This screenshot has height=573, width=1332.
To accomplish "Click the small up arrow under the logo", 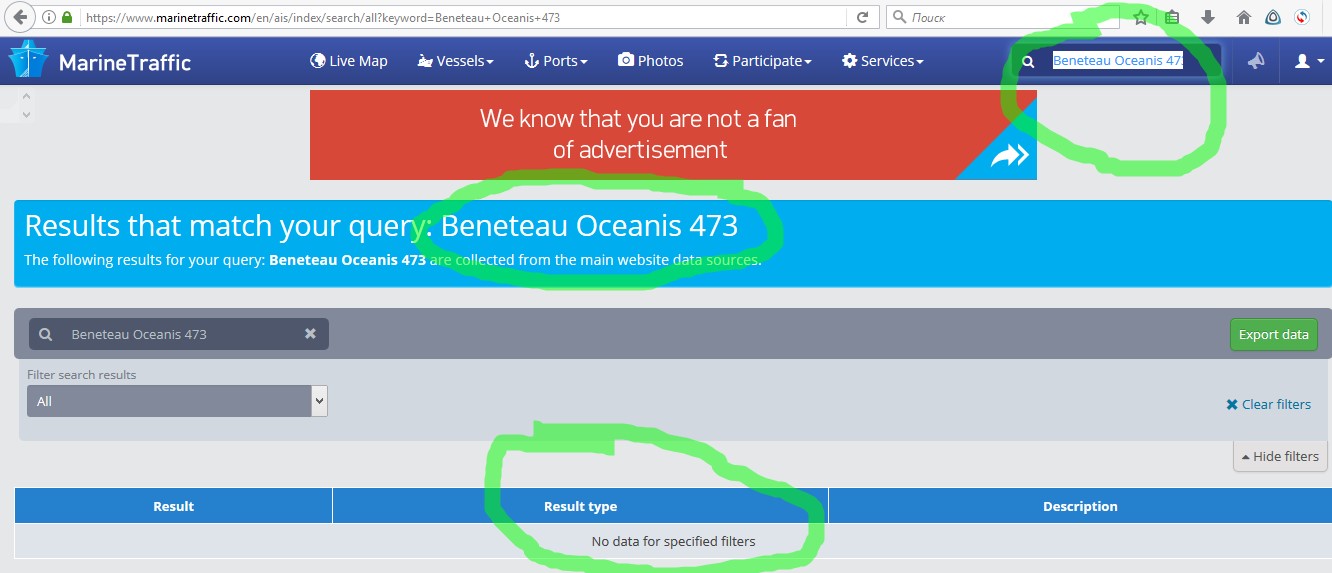I will click(x=26, y=97).
